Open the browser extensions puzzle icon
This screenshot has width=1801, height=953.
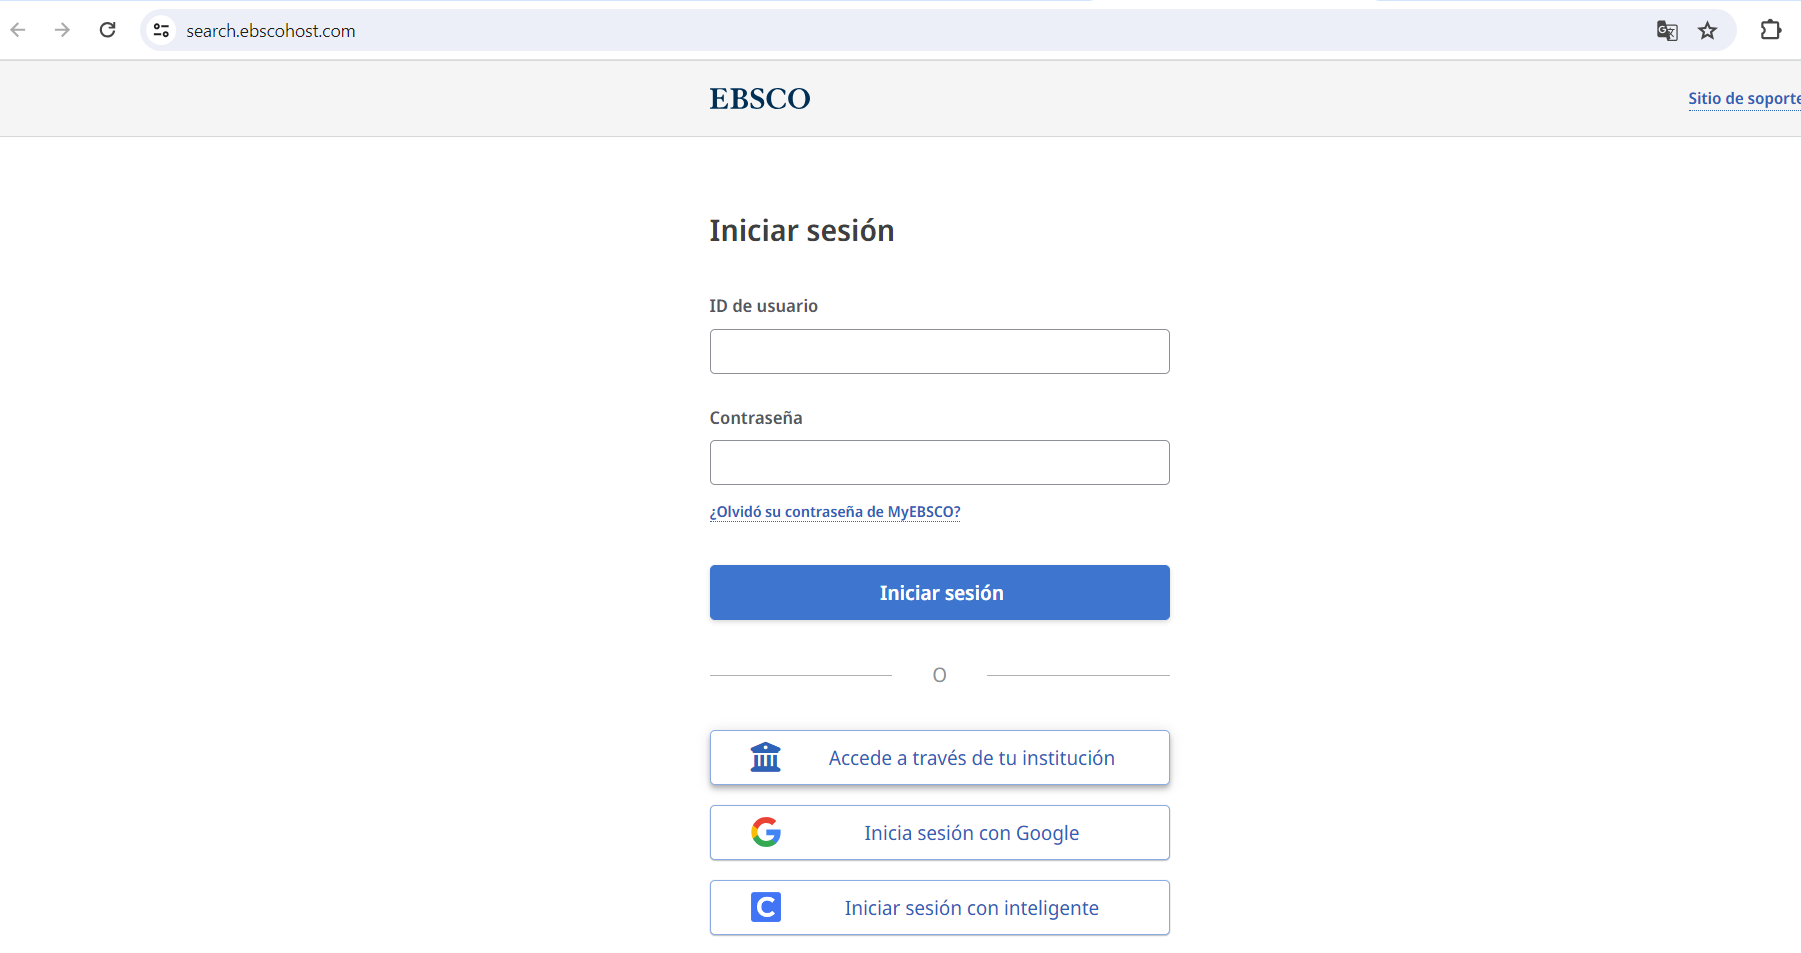[x=1771, y=30]
